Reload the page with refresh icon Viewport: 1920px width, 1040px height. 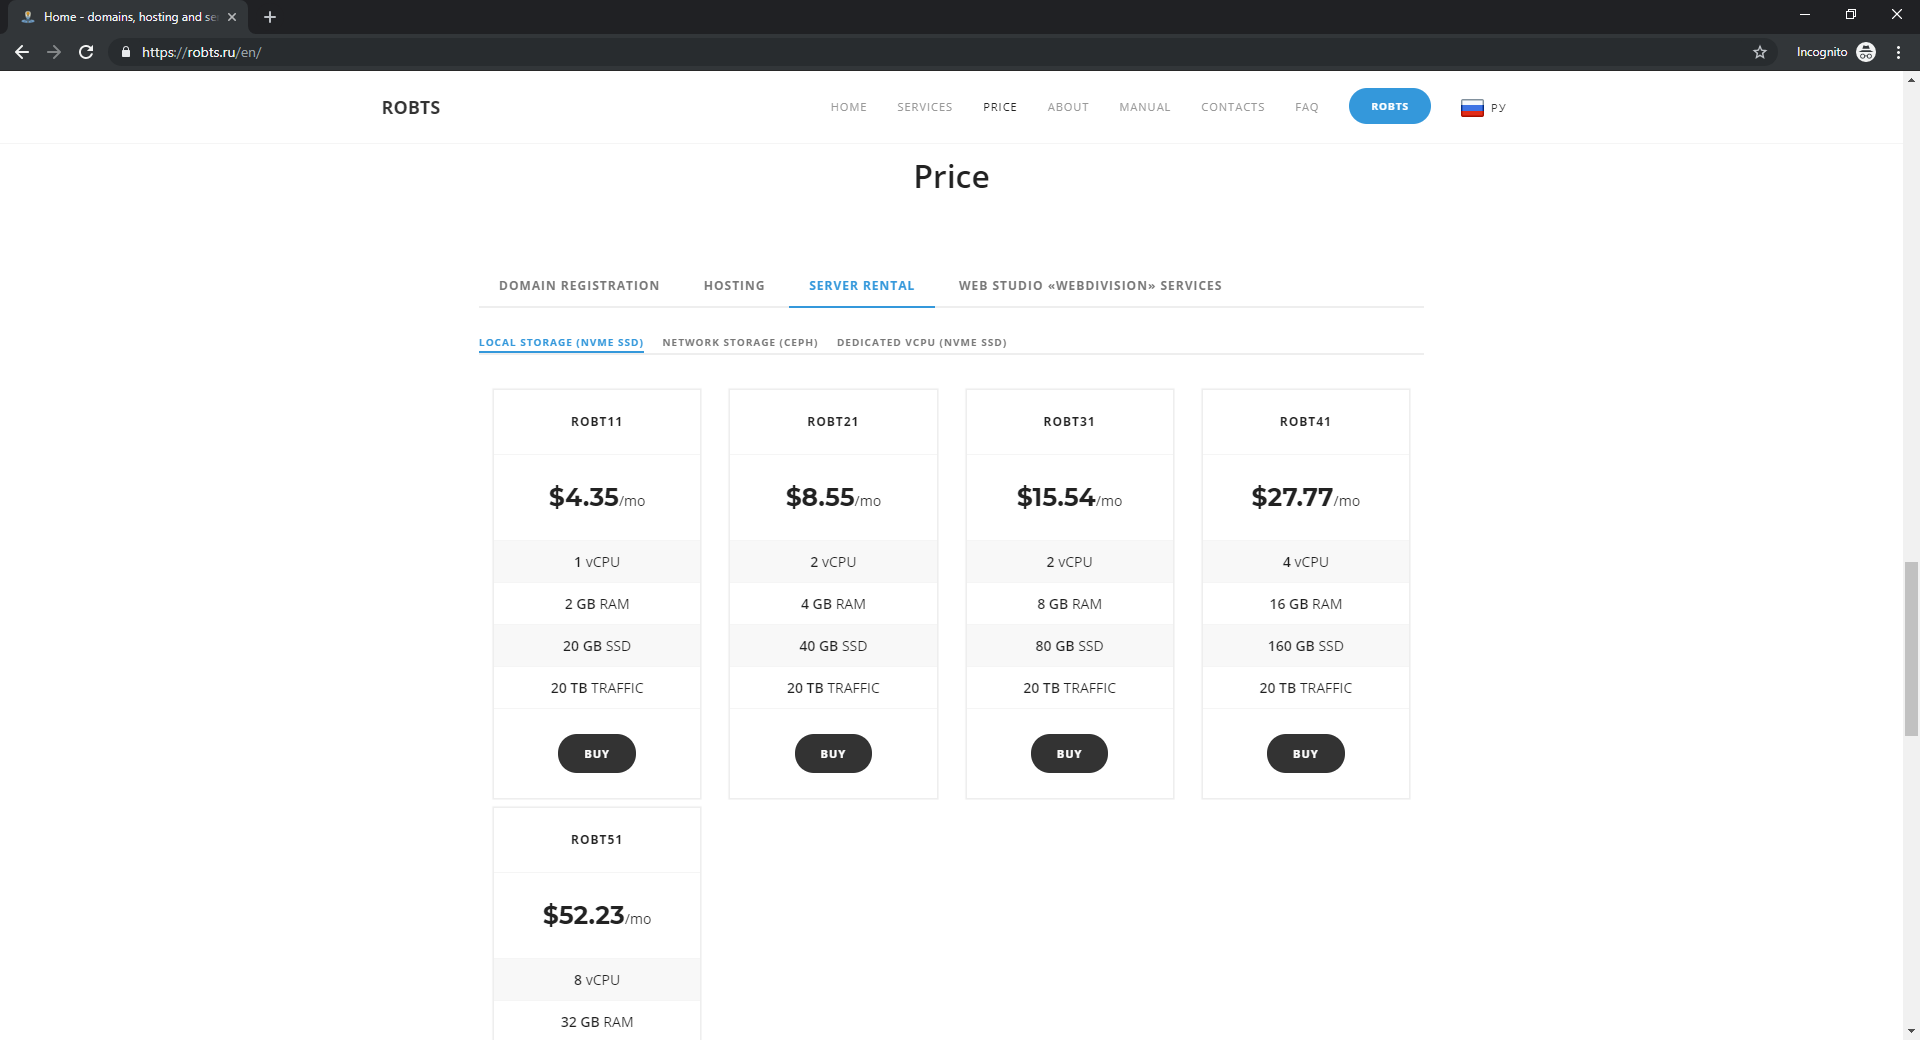click(x=86, y=52)
